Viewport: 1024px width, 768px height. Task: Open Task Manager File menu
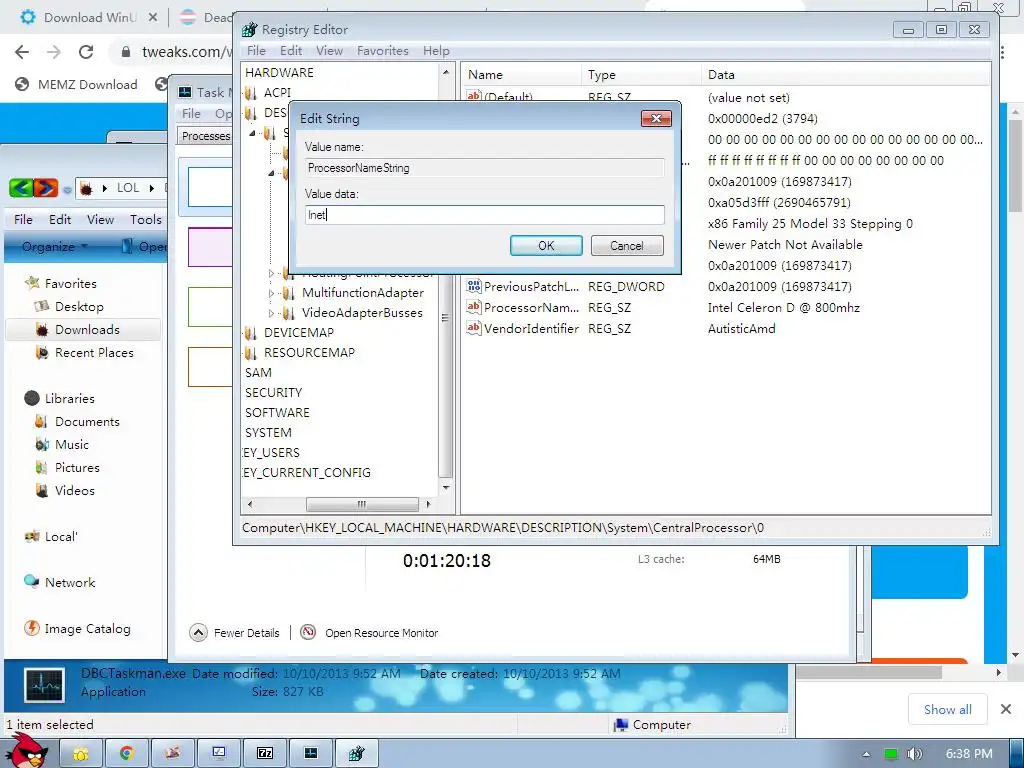pyautogui.click(x=191, y=114)
